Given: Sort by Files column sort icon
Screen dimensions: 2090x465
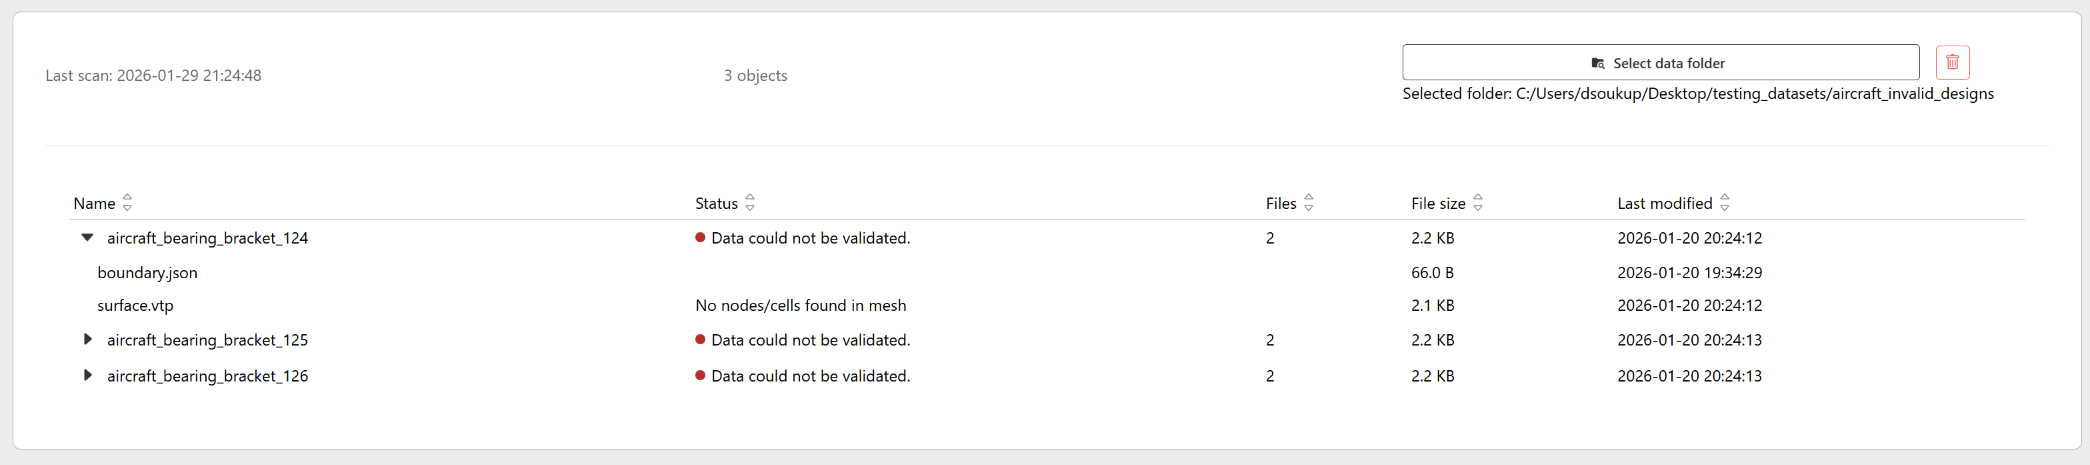Looking at the screenshot, I should (1309, 203).
